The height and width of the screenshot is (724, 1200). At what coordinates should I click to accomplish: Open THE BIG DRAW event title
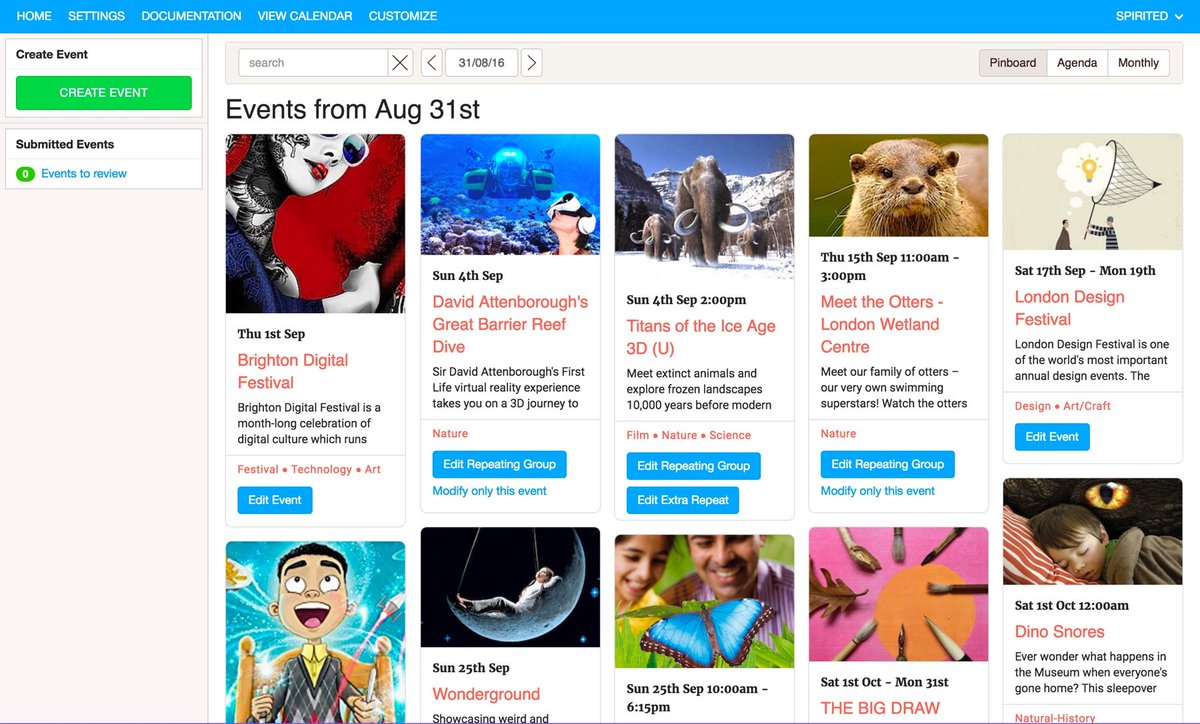880,708
